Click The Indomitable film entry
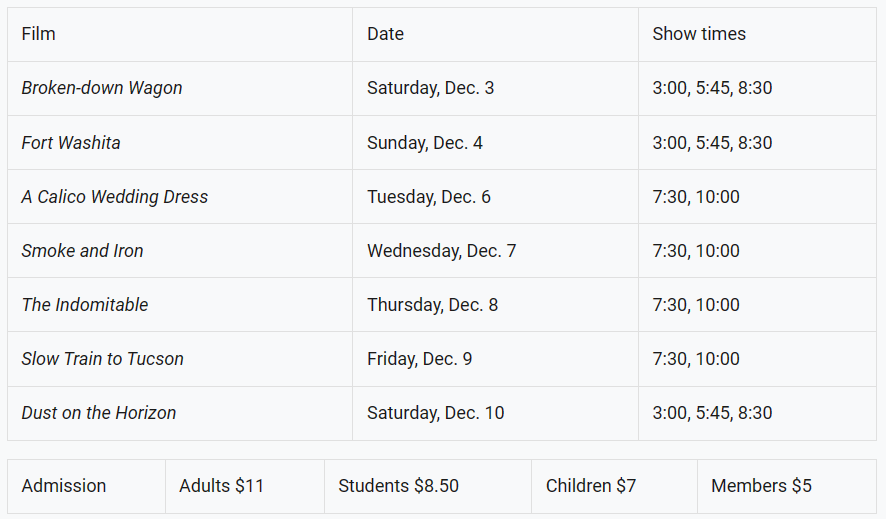Image resolution: width=886 pixels, height=519 pixels. (85, 305)
